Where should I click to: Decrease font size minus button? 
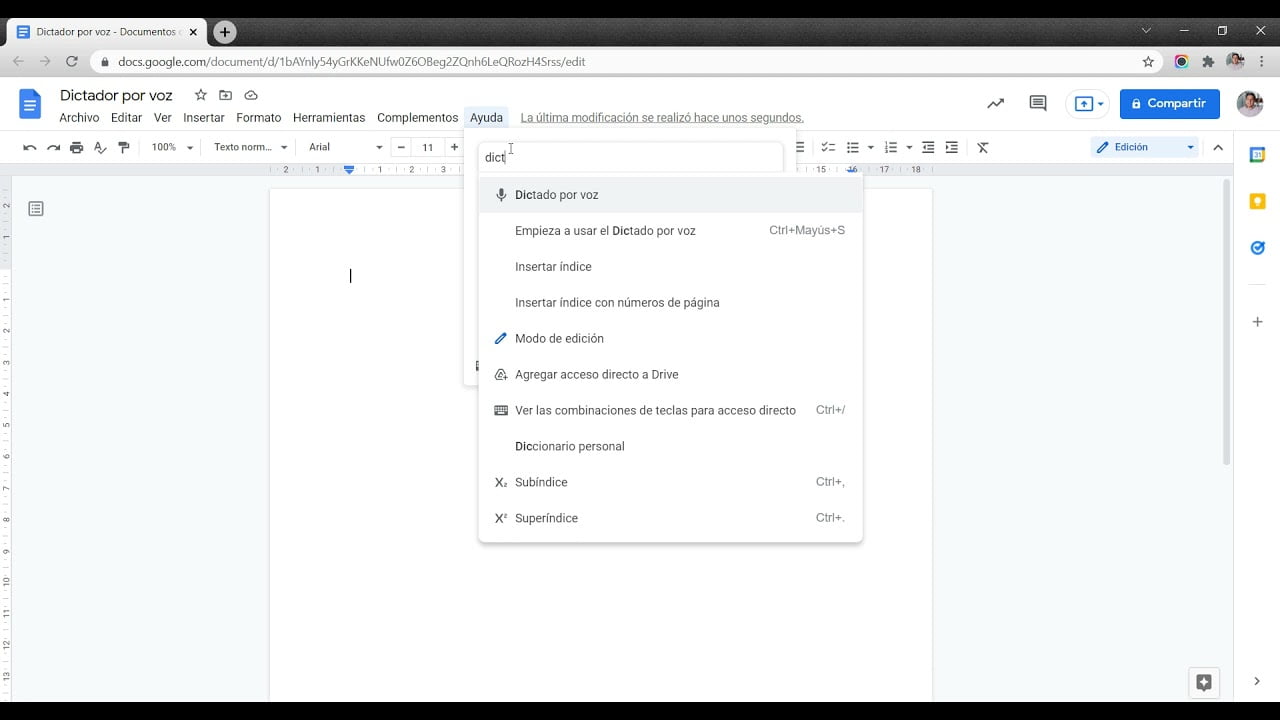point(401,147)
